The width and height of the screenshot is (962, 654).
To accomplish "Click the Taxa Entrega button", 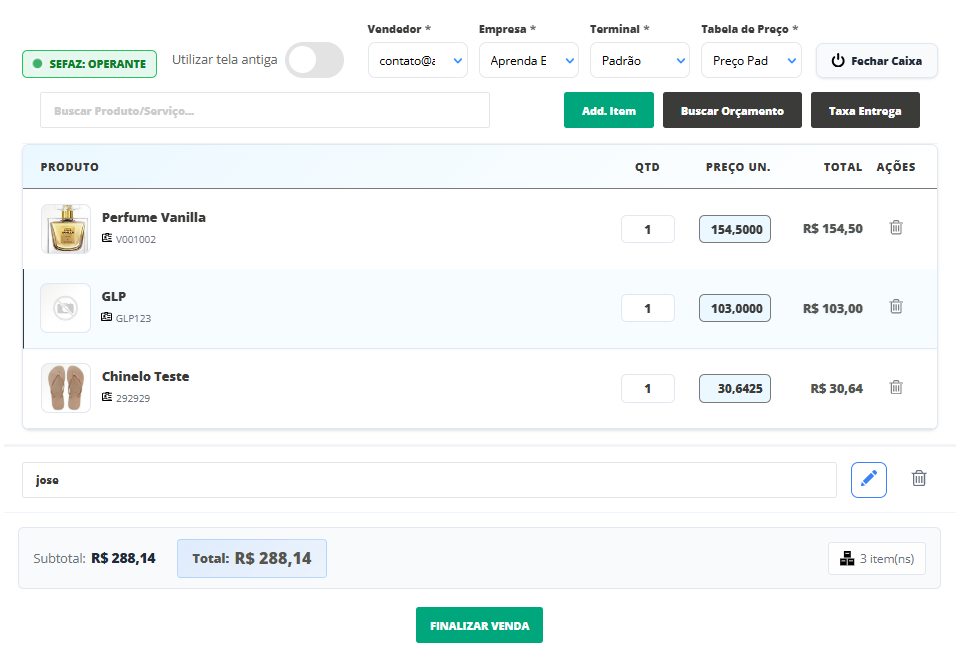I will (865, 111).
